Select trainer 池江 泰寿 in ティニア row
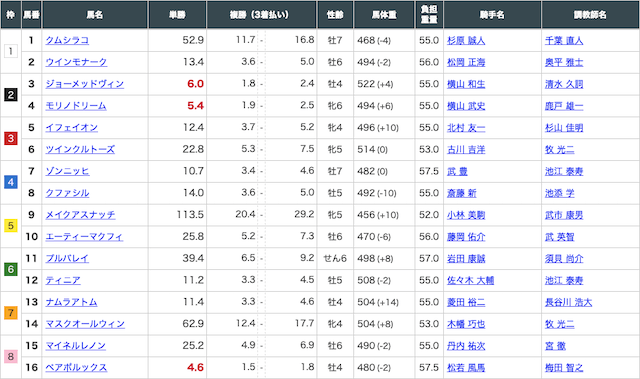 (x=564, y=280)
